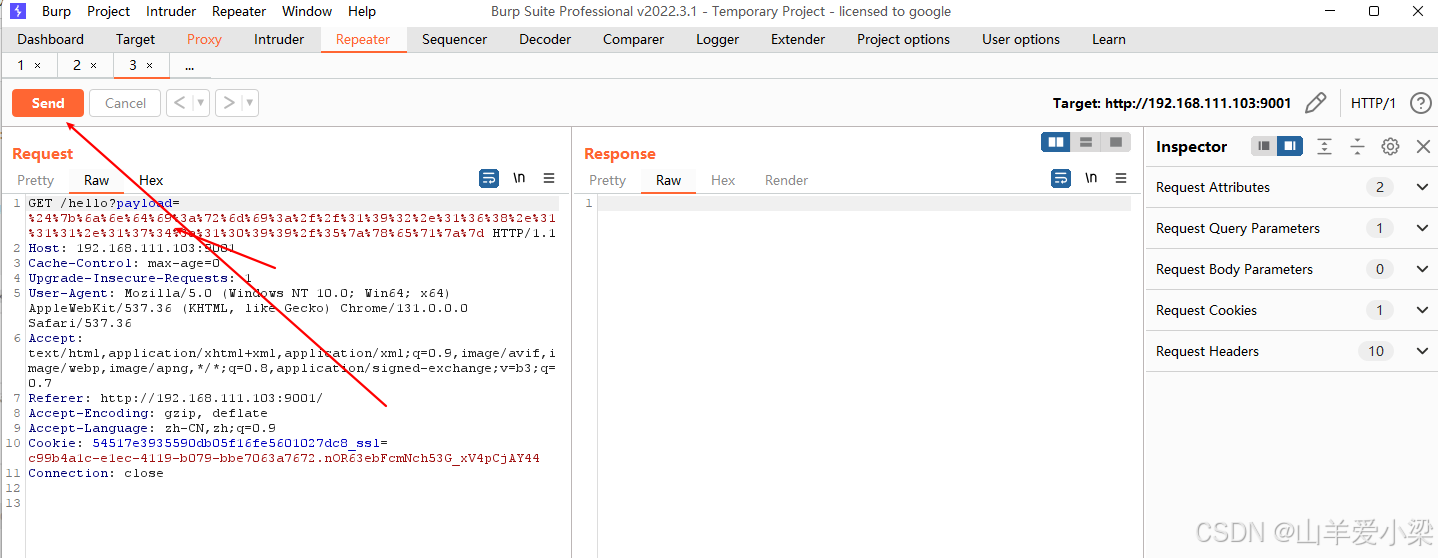
Task: Switch to the Decoder tab
Action: [545, 39]
